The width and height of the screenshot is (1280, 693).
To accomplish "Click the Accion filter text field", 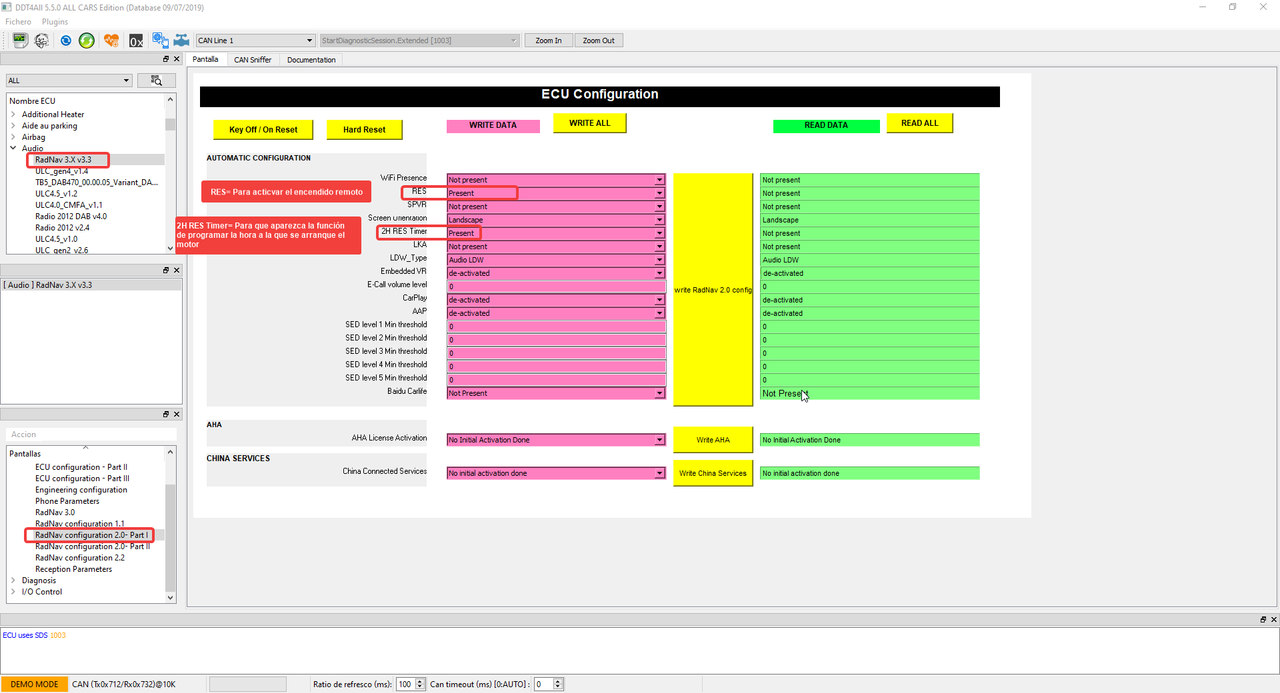I will pos(91,435).
